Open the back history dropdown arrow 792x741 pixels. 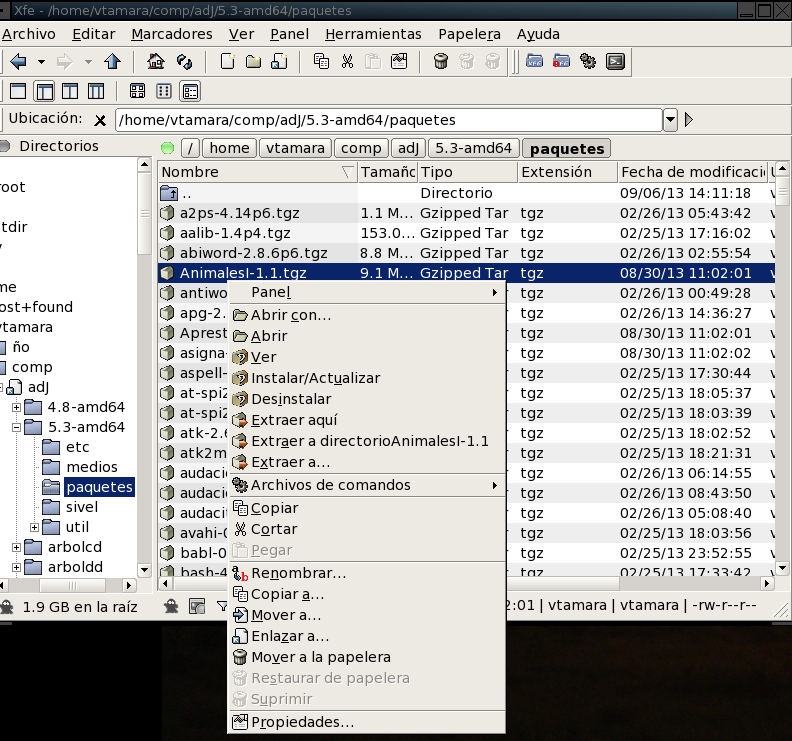pos(41,62)
